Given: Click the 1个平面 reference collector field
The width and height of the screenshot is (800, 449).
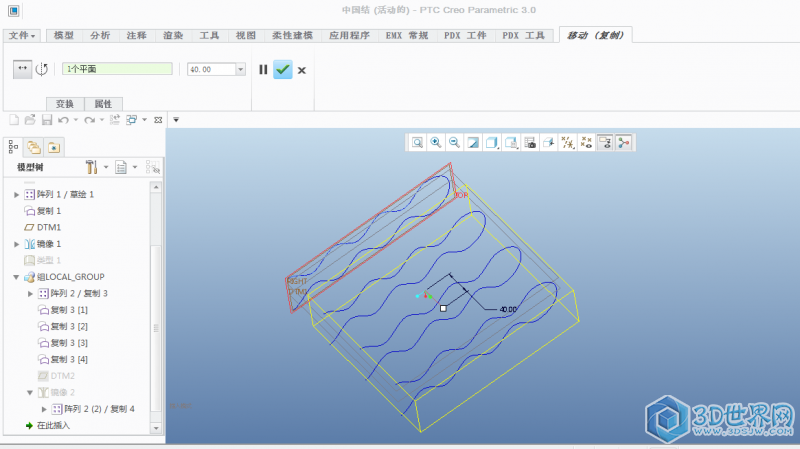Looking at the screenshot, I should click(117, 69).
